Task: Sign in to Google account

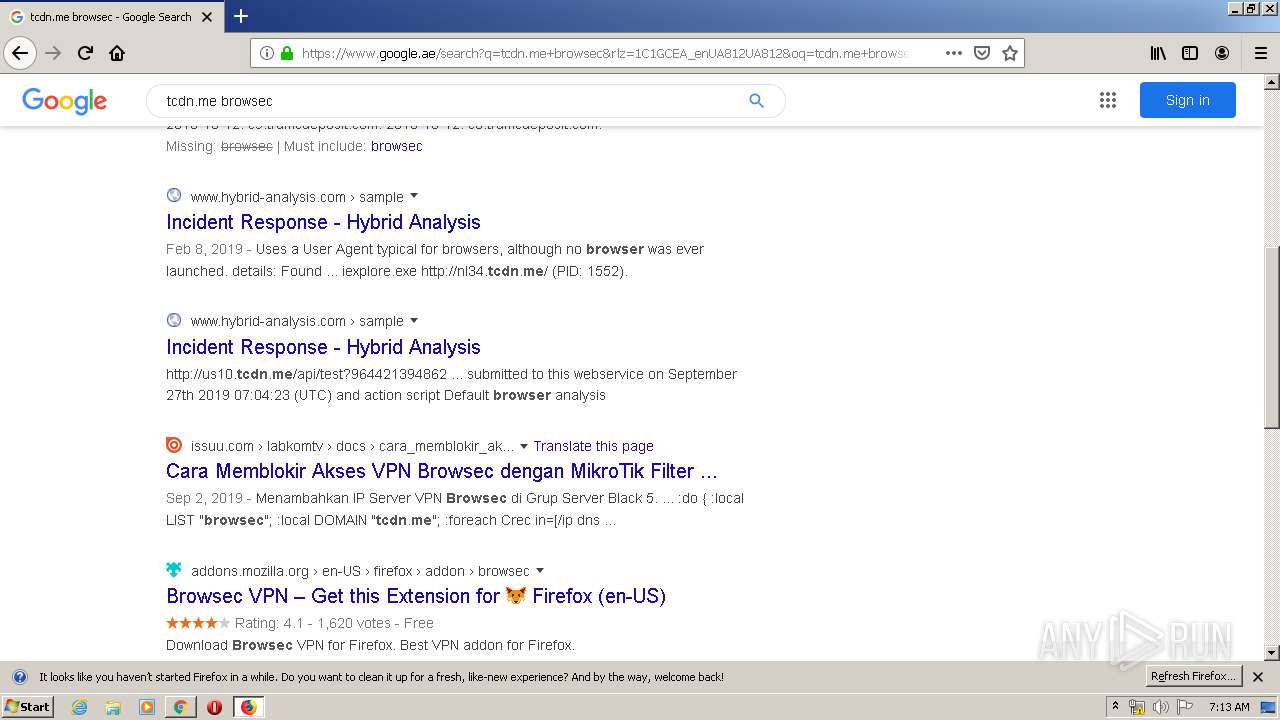Action: [1187, 100]
